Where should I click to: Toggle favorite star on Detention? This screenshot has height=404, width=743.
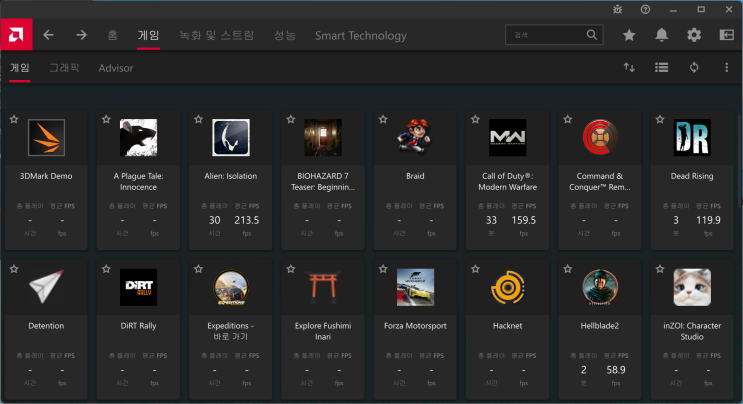coord(14,269)
